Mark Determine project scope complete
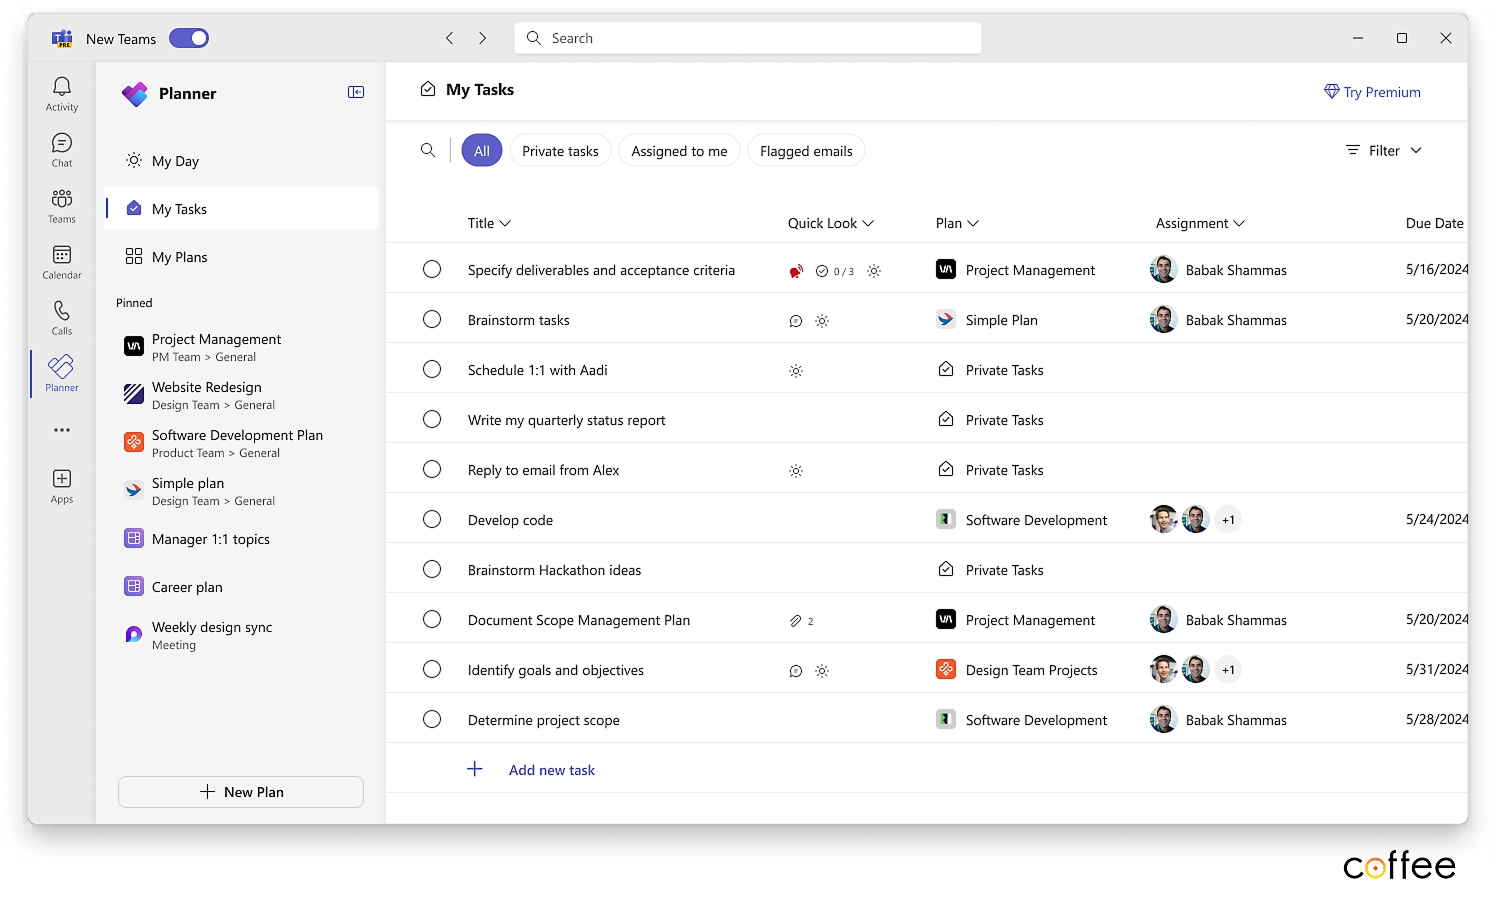Viewport: 1496px width, 918px height. pyautogui.click(x=432, y=719)
